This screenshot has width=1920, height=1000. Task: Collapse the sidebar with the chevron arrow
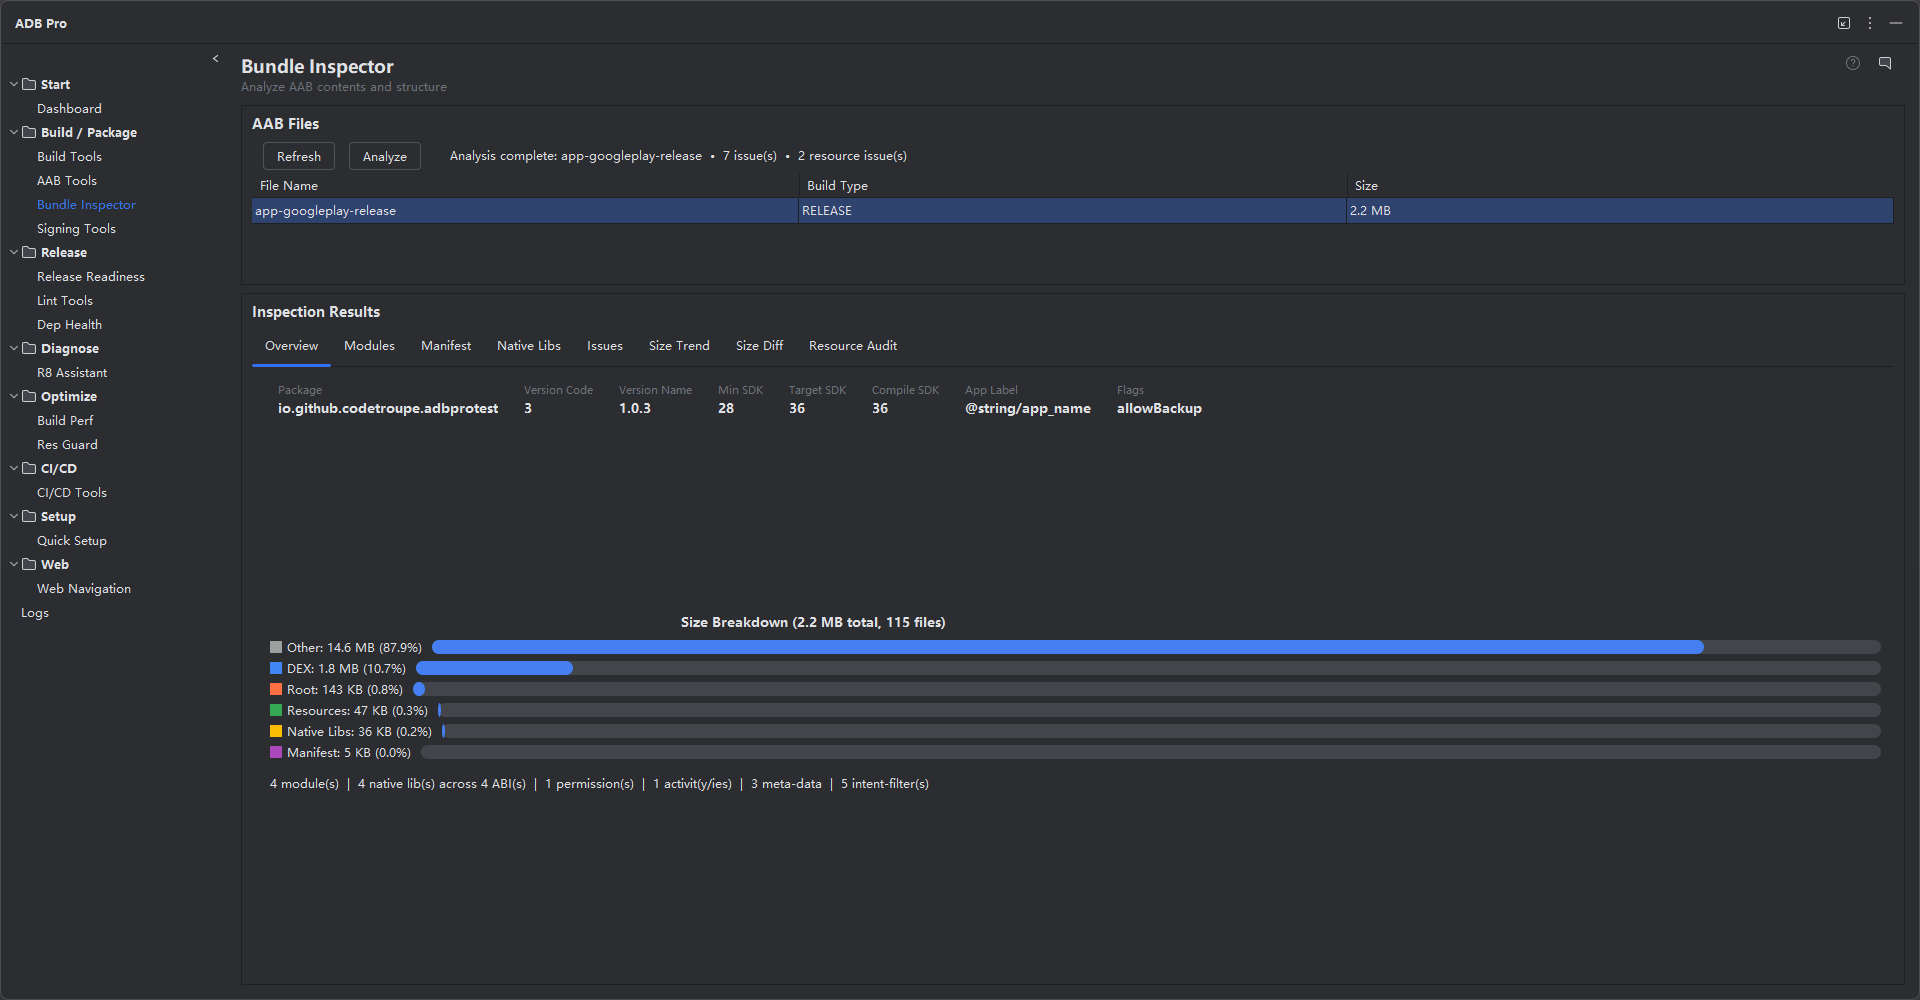click(x=215, y=59)
